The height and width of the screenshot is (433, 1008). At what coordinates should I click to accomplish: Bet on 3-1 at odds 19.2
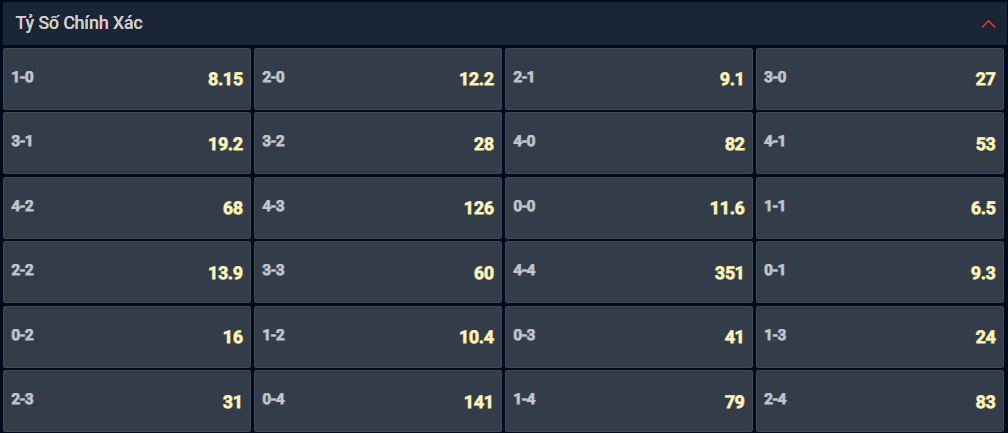(x=127, y=143)
